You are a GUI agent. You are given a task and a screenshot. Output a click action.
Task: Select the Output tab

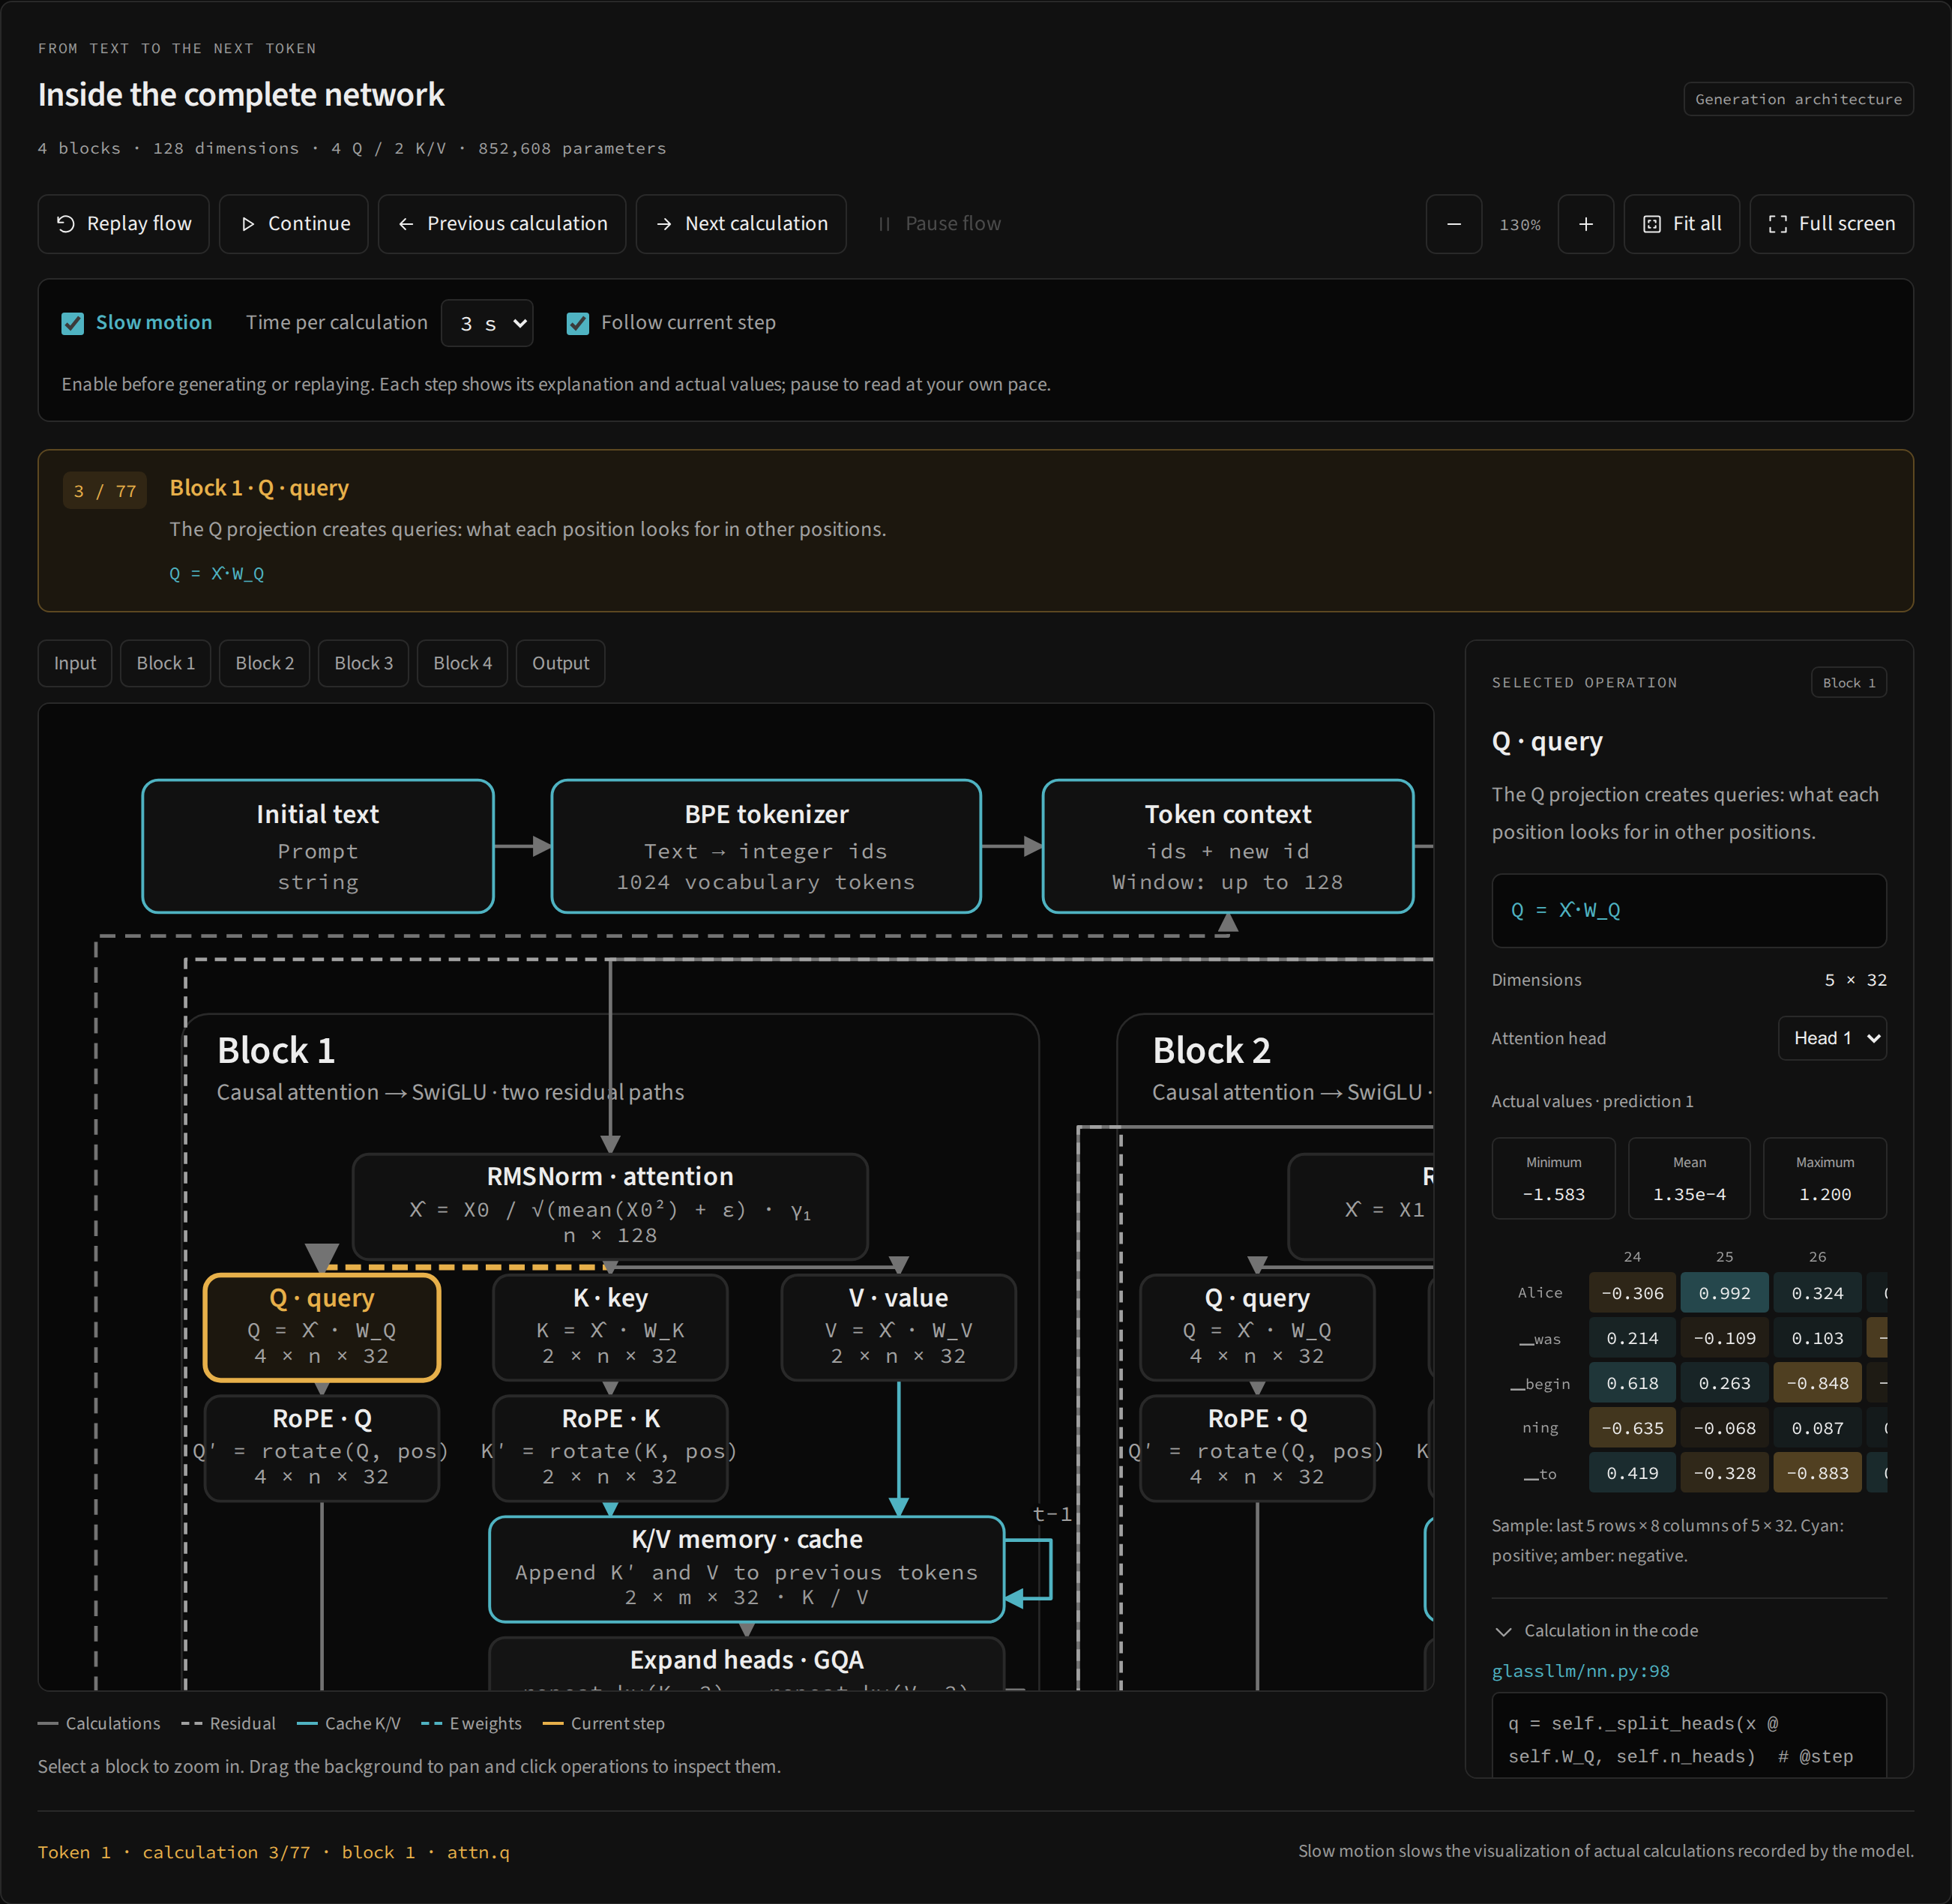click(560, 663)
